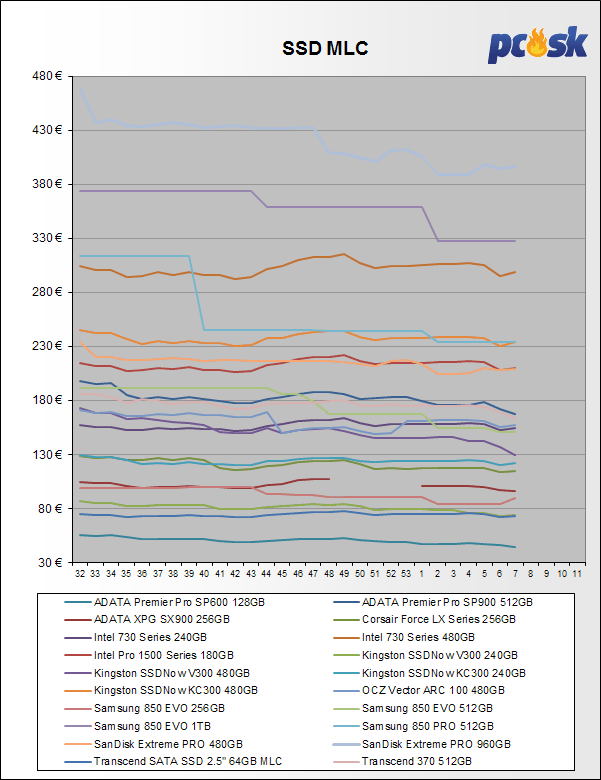
Task: Click week 40 on the x-axis
Action: point(204,574)
